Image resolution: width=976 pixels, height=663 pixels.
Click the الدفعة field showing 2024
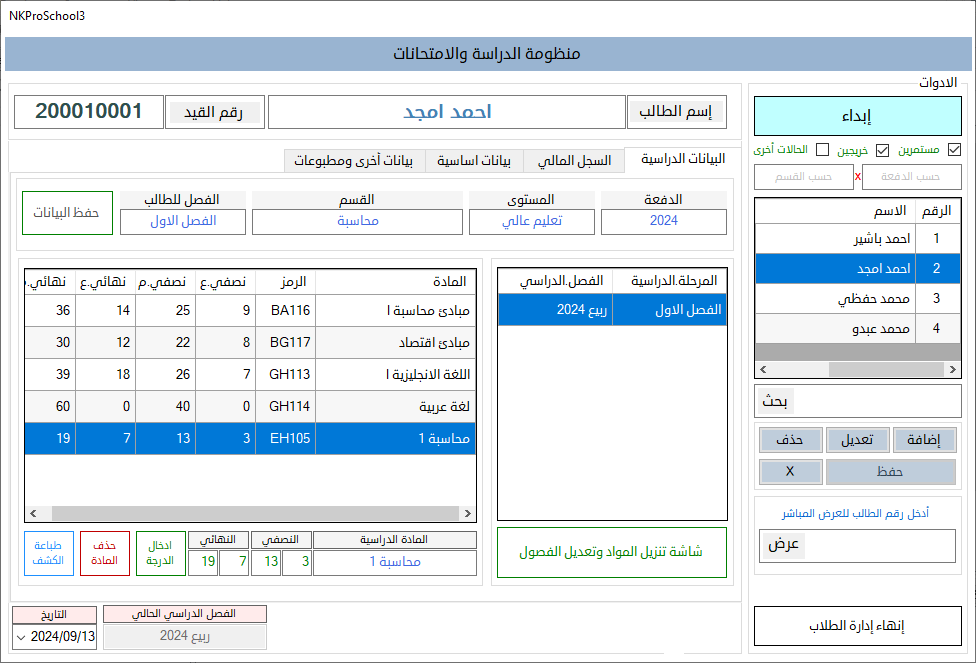click(664, 221)
